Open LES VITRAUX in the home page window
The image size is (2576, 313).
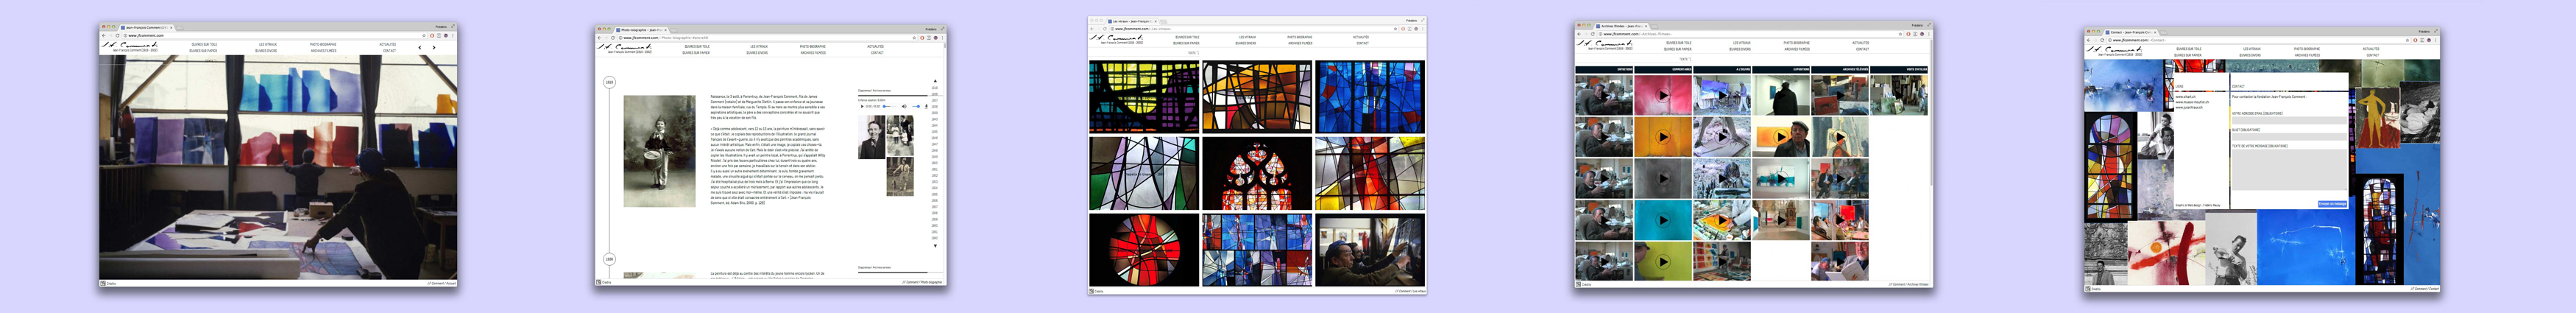pyautogui.click(x=268, y=44)
